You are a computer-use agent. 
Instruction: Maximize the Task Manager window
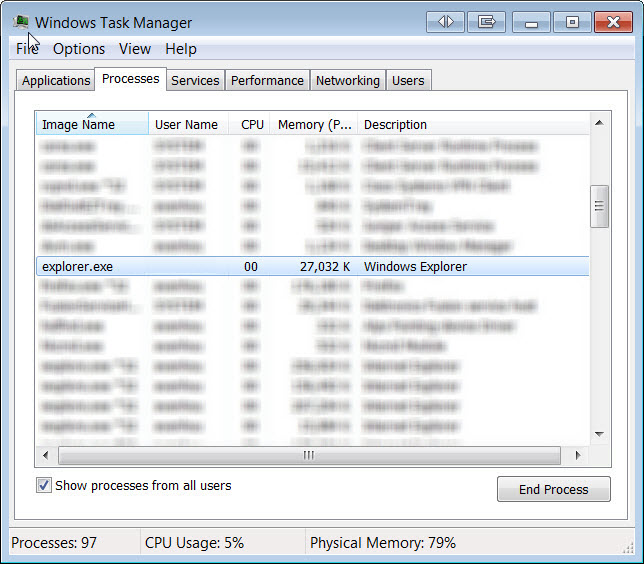pyautogui.click(x=572, y=21)
